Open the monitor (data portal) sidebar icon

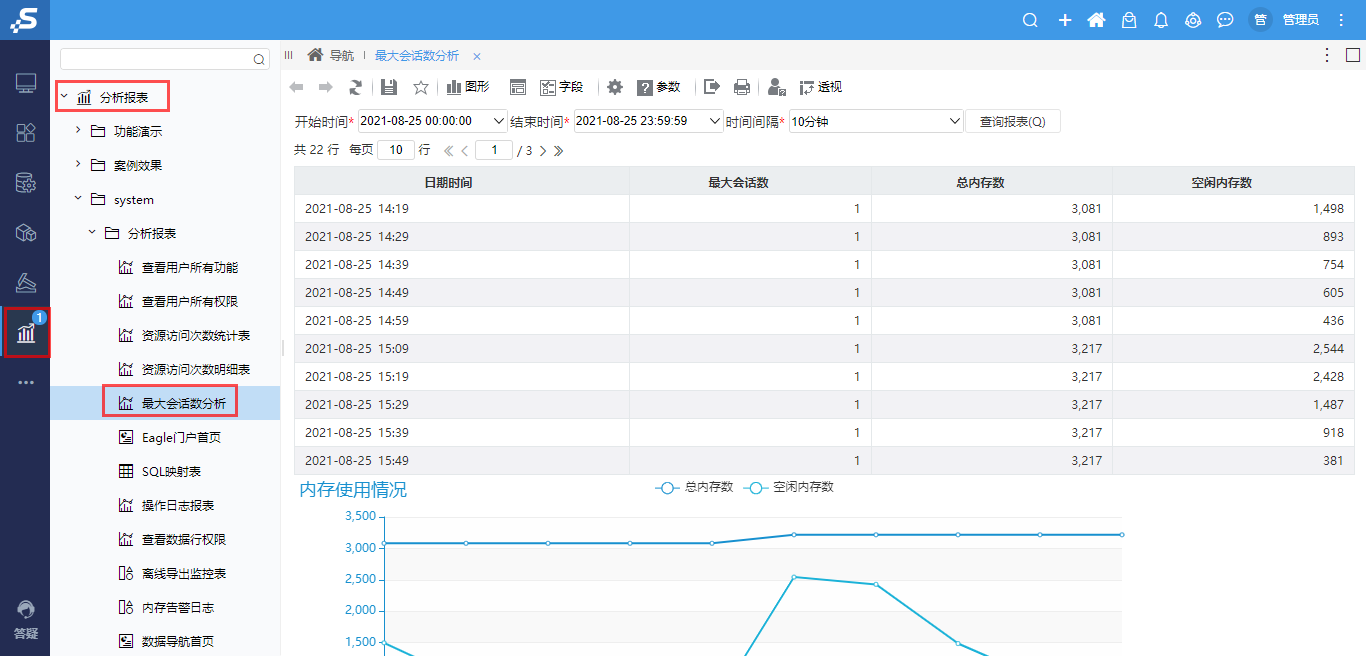[x=26, y=83]
